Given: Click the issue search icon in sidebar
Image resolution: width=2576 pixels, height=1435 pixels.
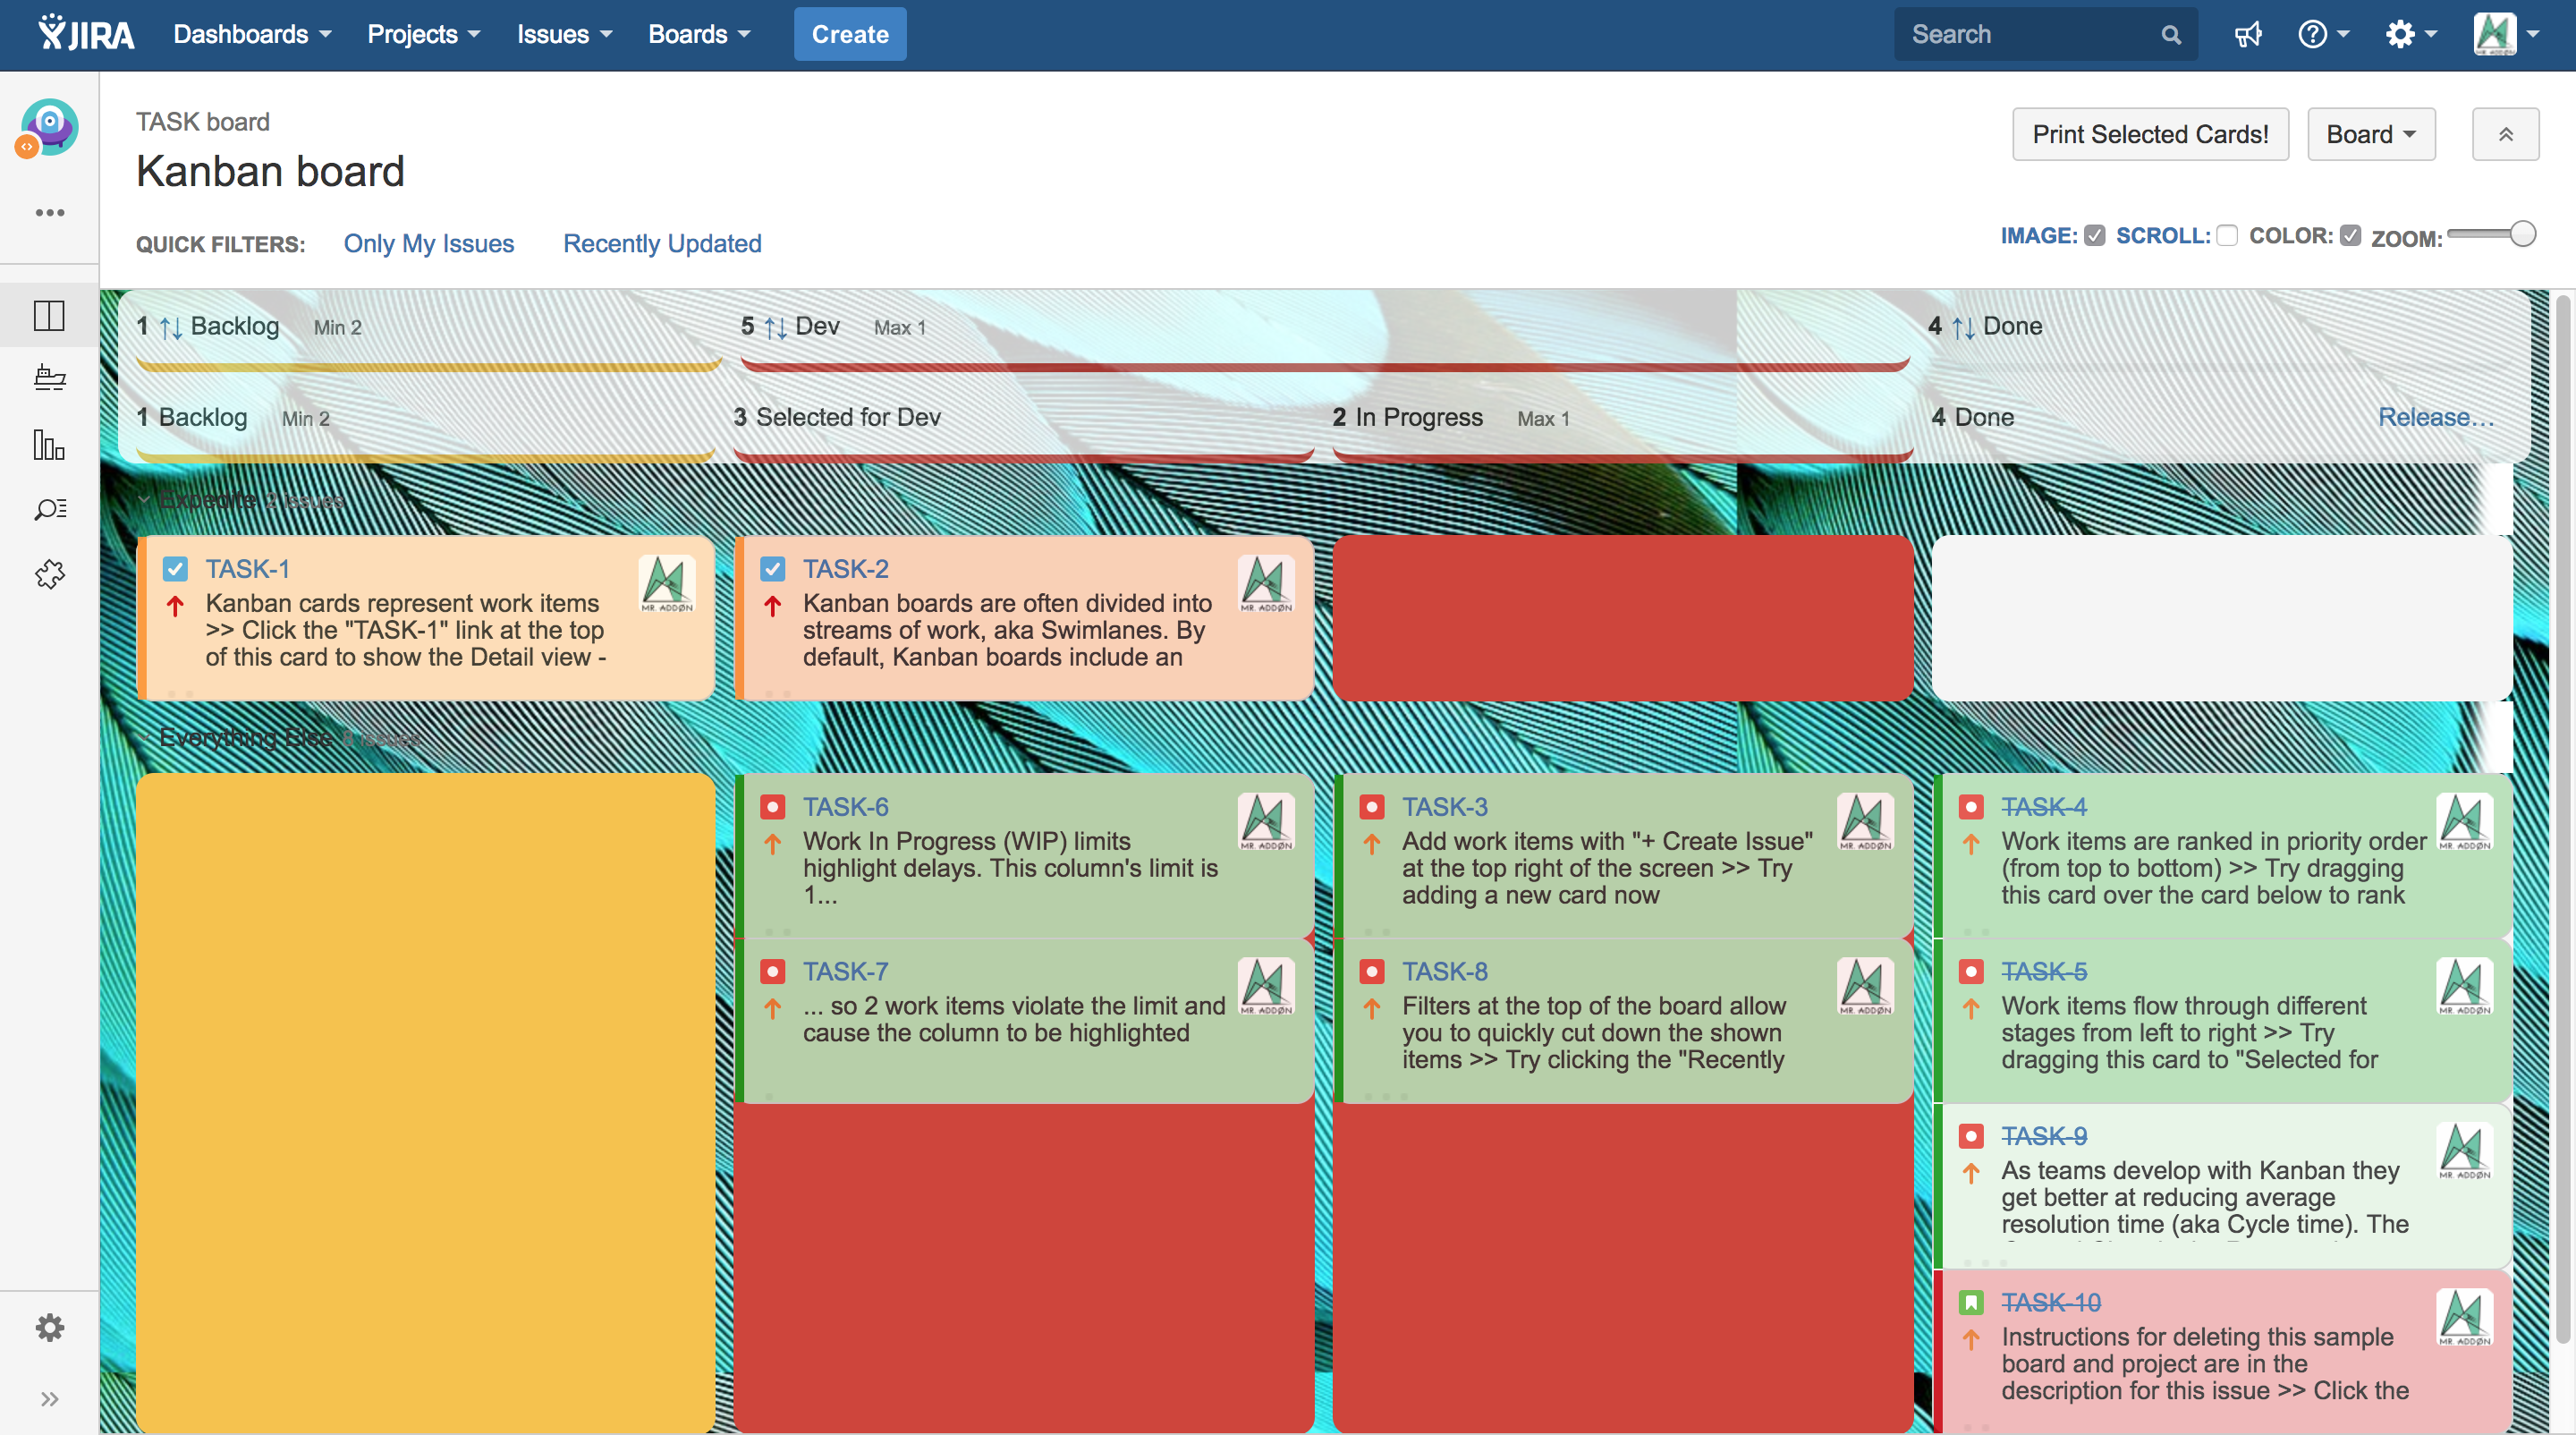Looking at the screenshot, I should tap(49, 509).
